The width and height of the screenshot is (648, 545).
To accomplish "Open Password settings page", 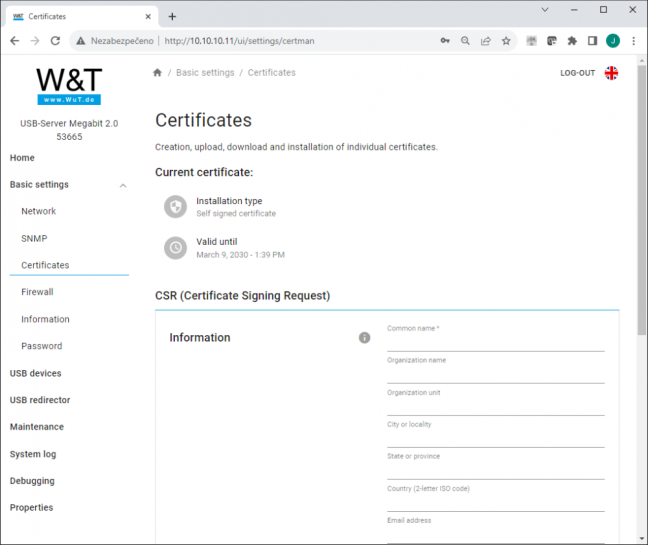I will 42,346.
